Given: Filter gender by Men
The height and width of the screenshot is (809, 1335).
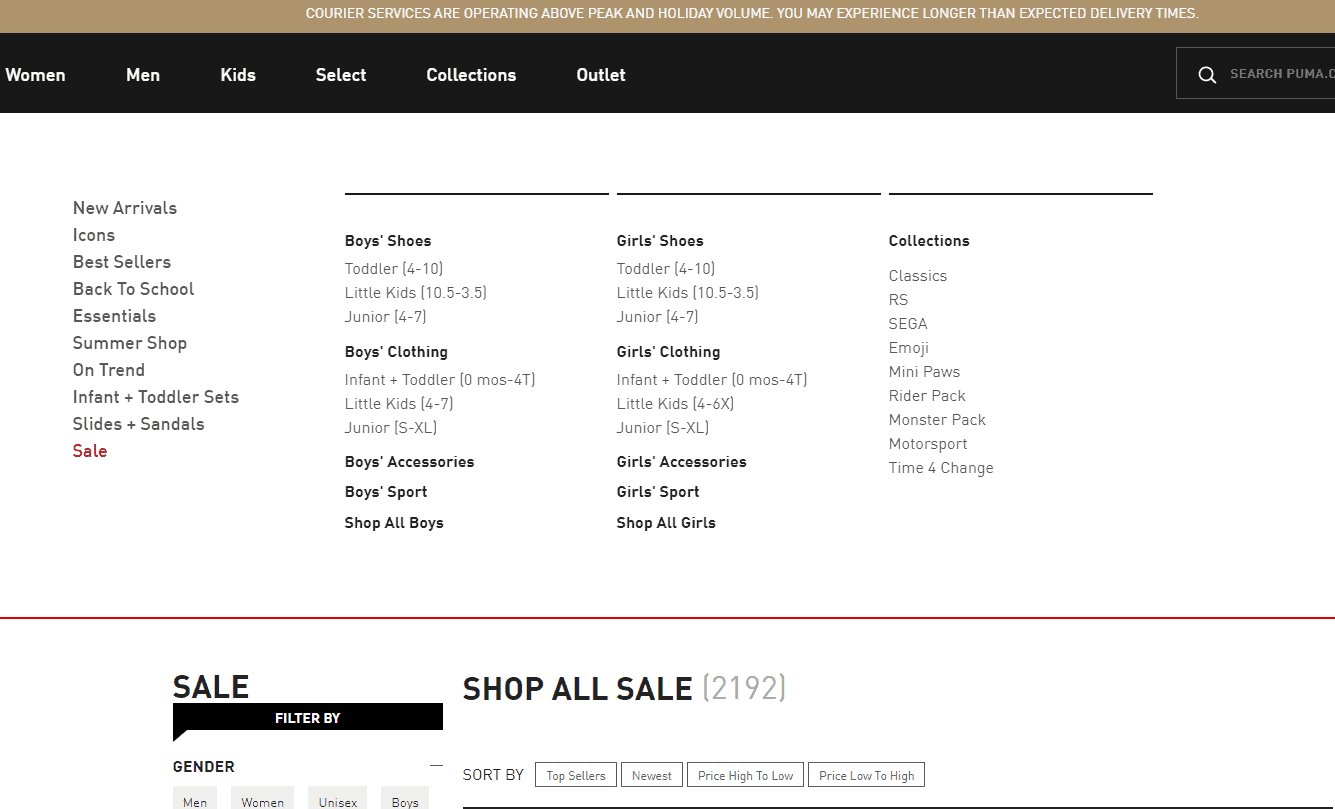Looking at the screenshot, I should (x=195, y=798).
